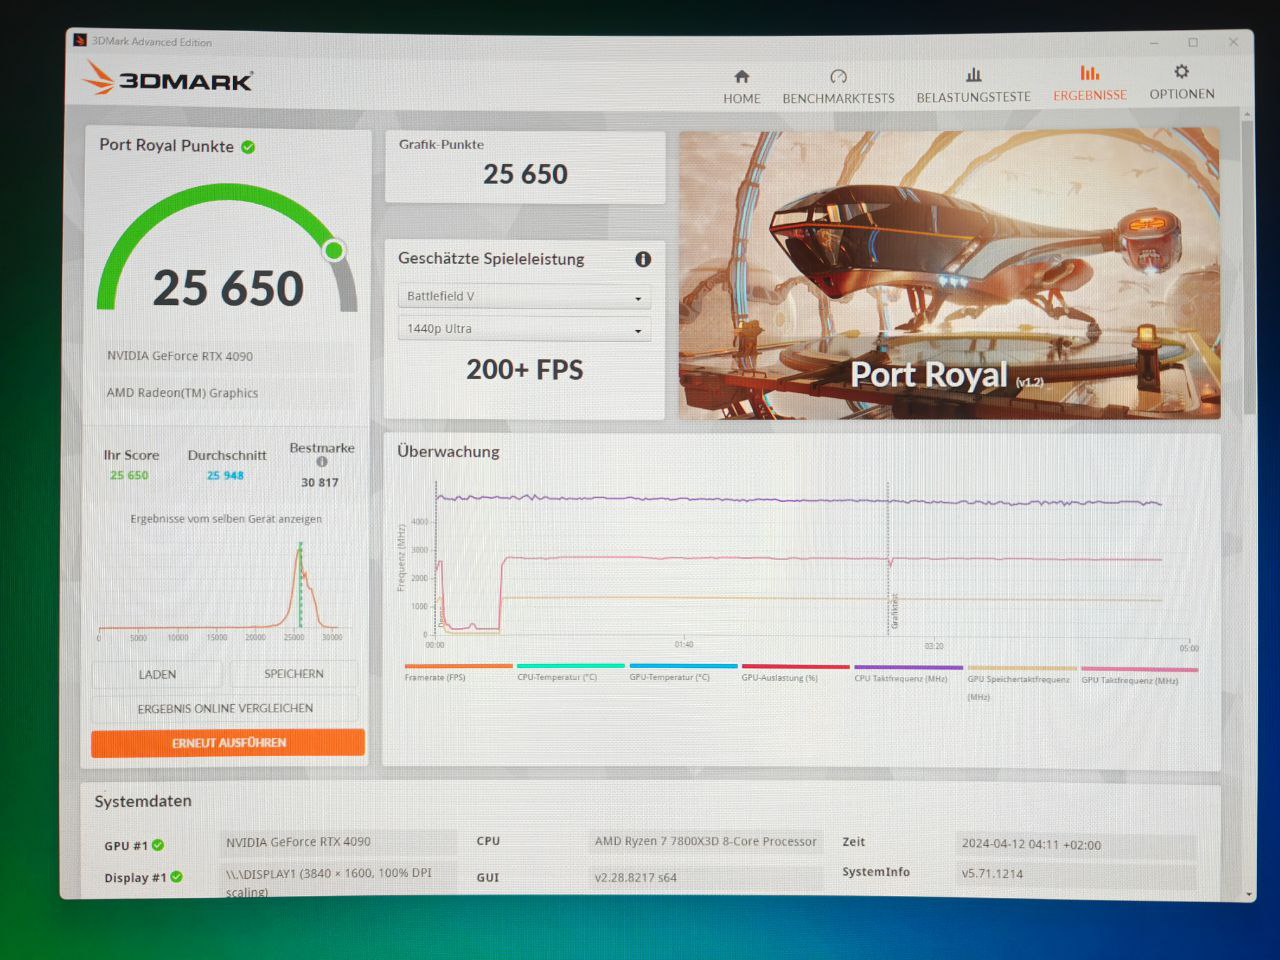1280x960 pixels.
Task: Click SystemInfo version v5.71.1214
Action: tap(1076, 874)
